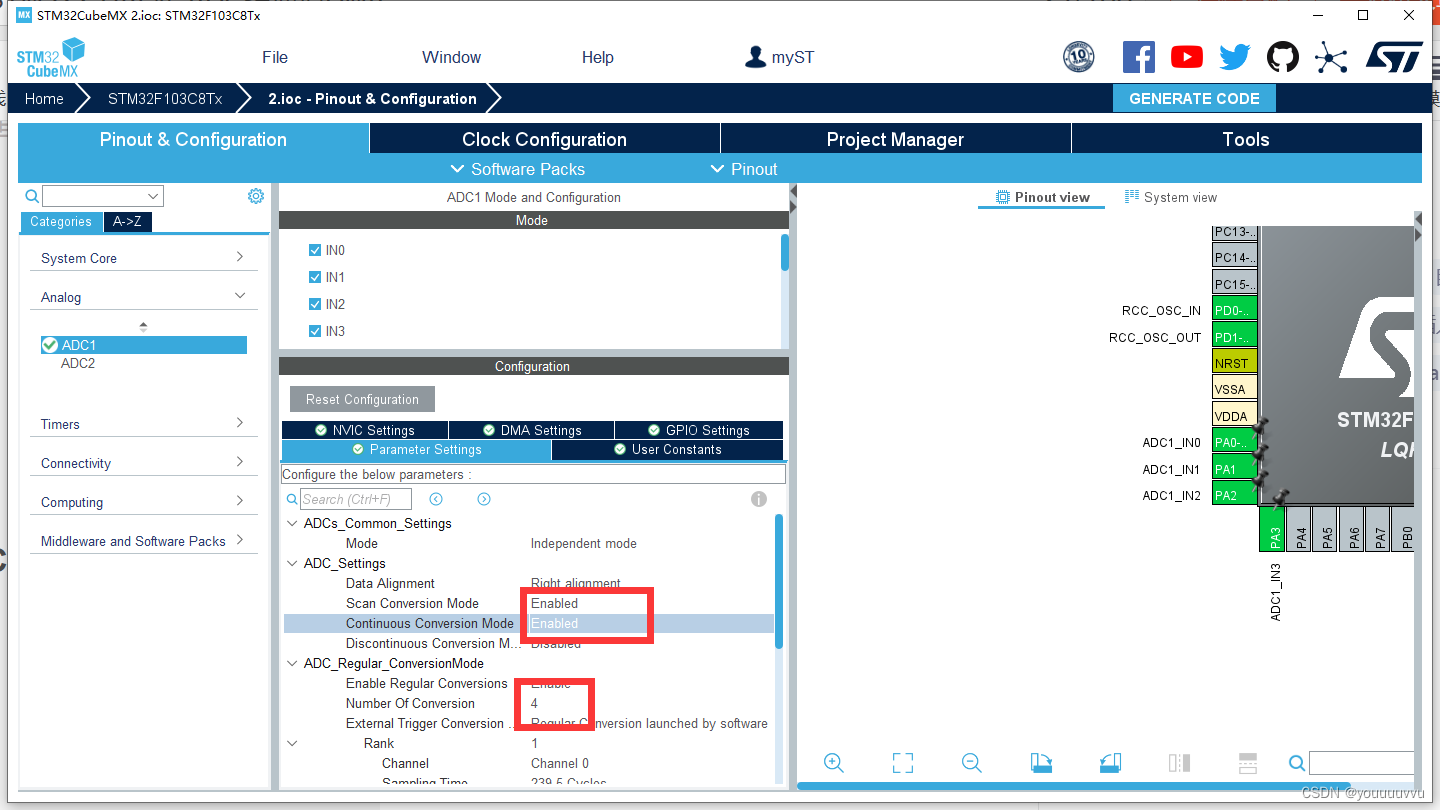
Task: Click the GENERATE CODE button
Action: 1194,98
